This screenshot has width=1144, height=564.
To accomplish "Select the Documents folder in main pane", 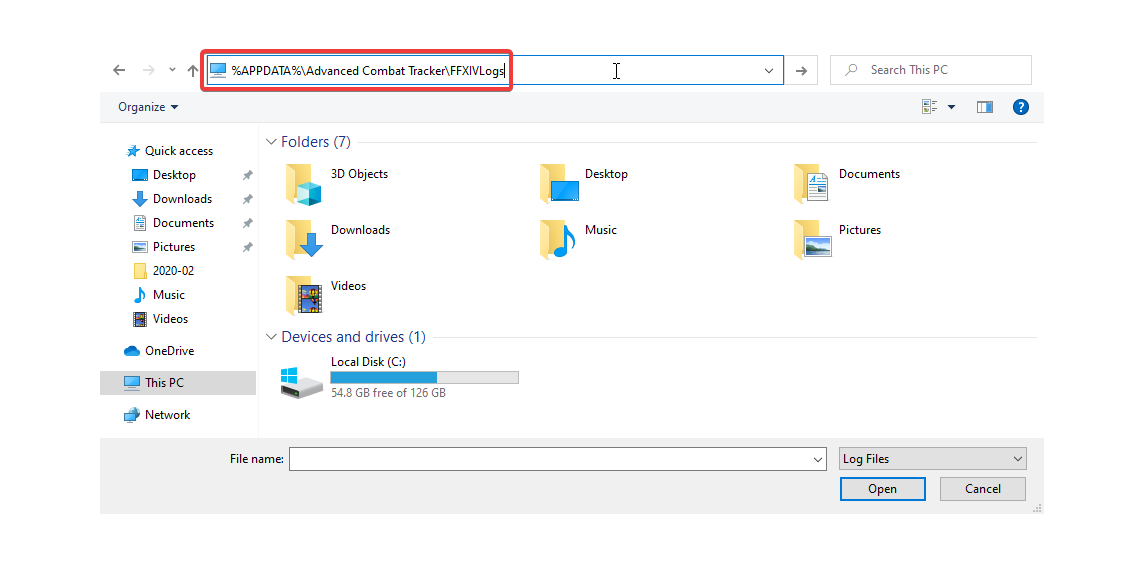I will 846,182.
